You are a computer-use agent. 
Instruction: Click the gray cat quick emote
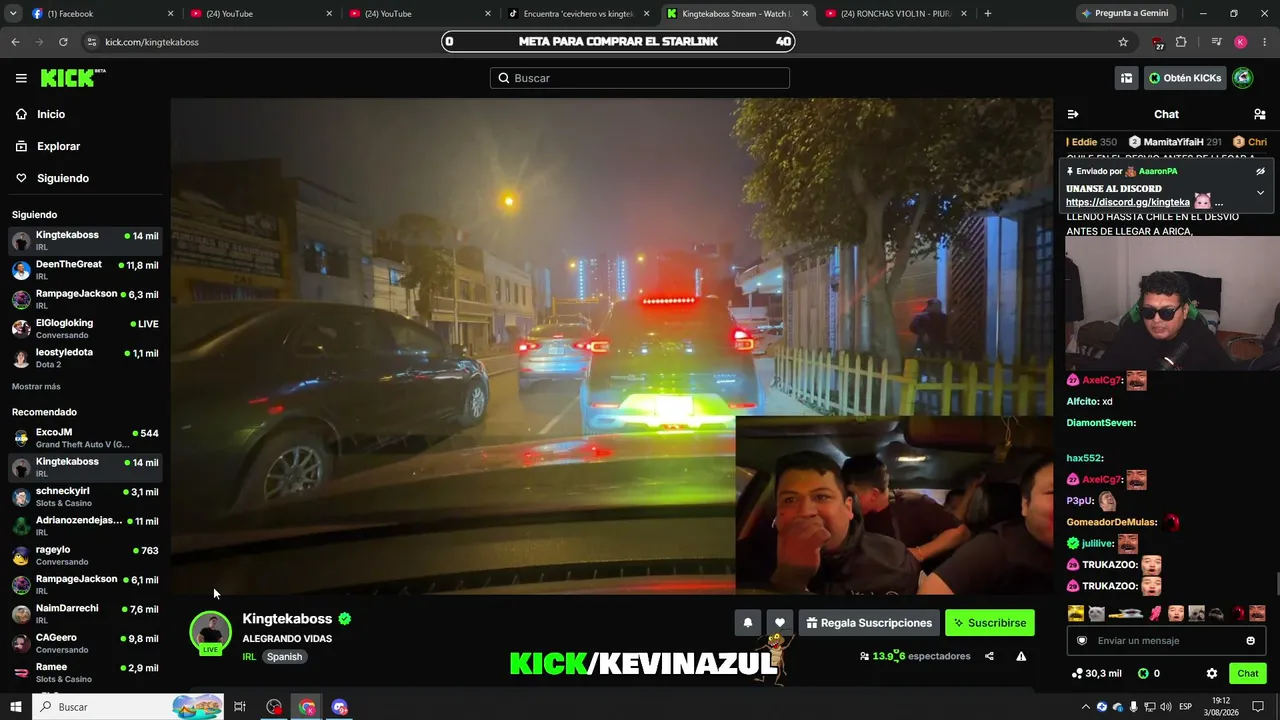point(1096,613)
